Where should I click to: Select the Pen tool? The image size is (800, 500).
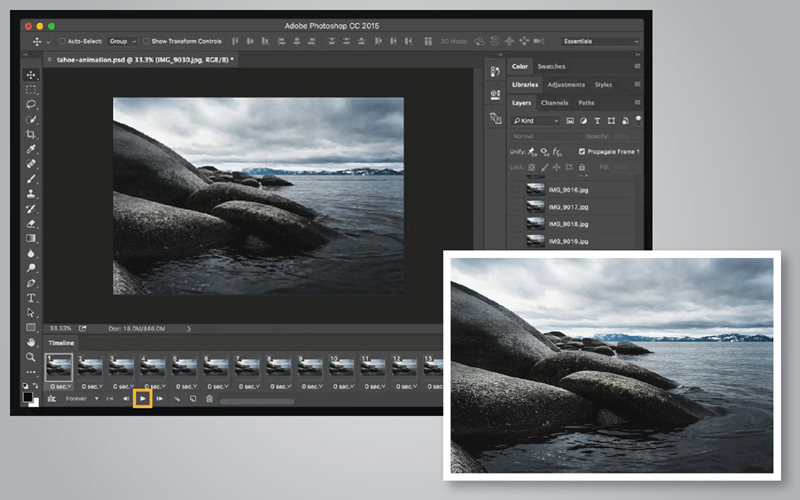click(31, 283)
